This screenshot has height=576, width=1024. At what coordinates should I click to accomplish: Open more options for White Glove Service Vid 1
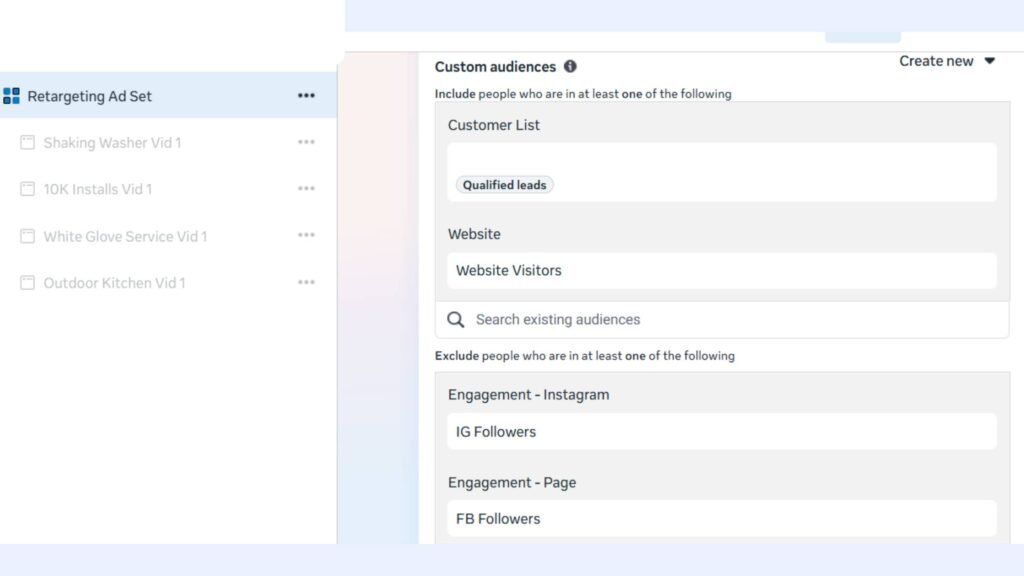(x=306, y=236)
